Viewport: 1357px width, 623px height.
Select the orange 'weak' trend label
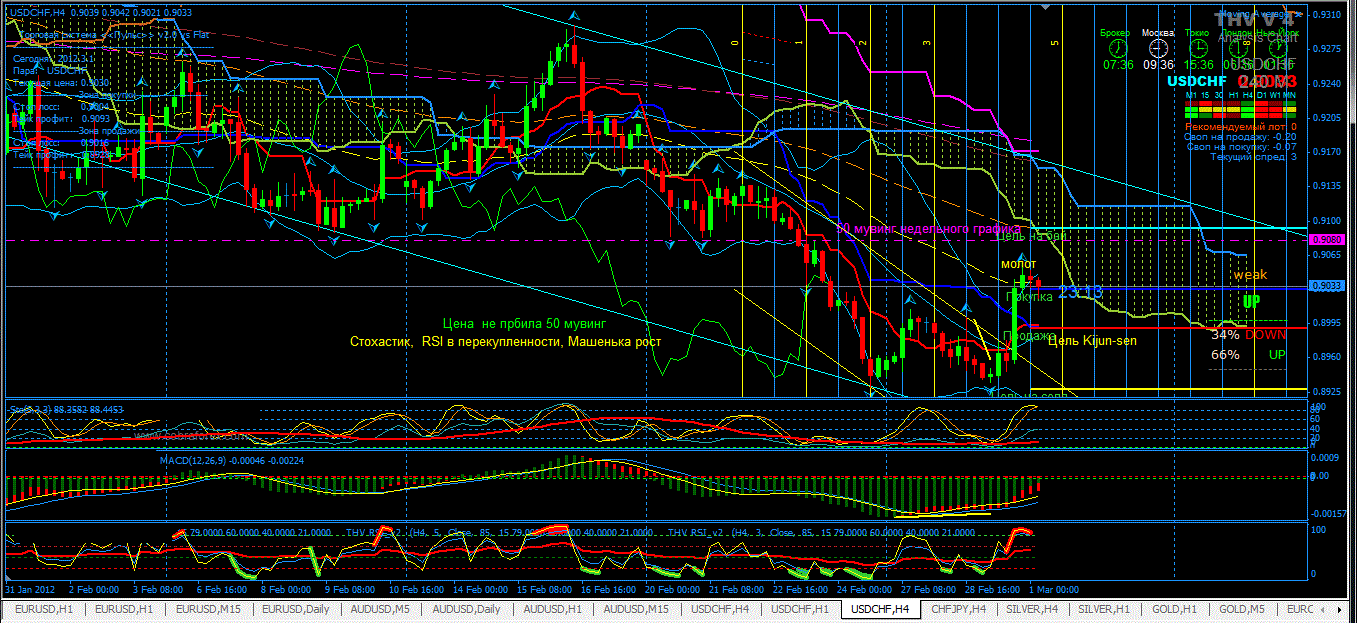click(x=1250, y=274)
